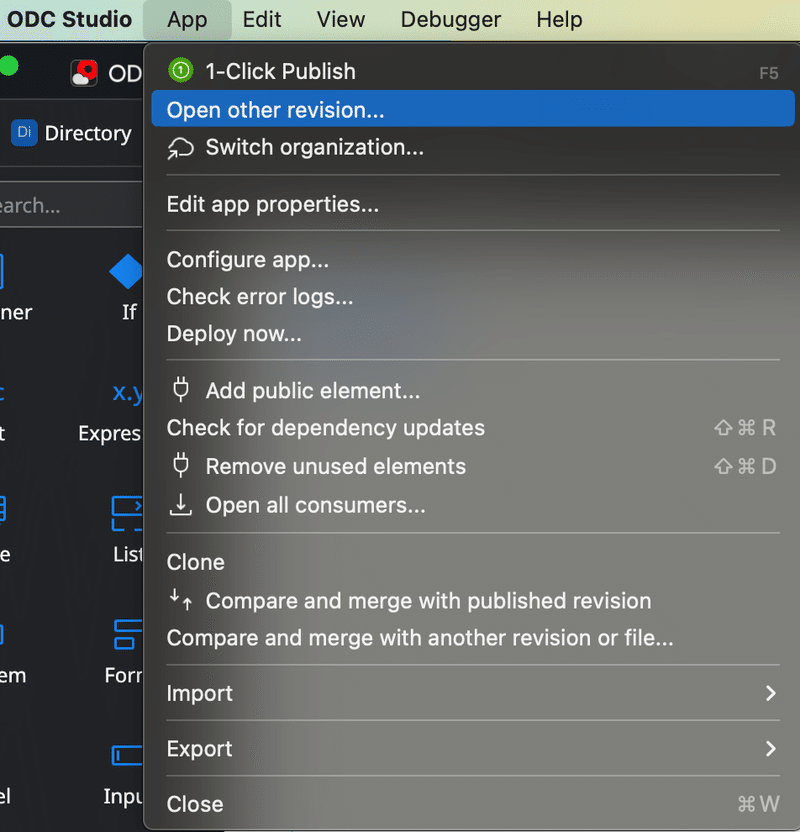
Task: Click the plug icon beside Add public element
Action: tap(181, 389)
